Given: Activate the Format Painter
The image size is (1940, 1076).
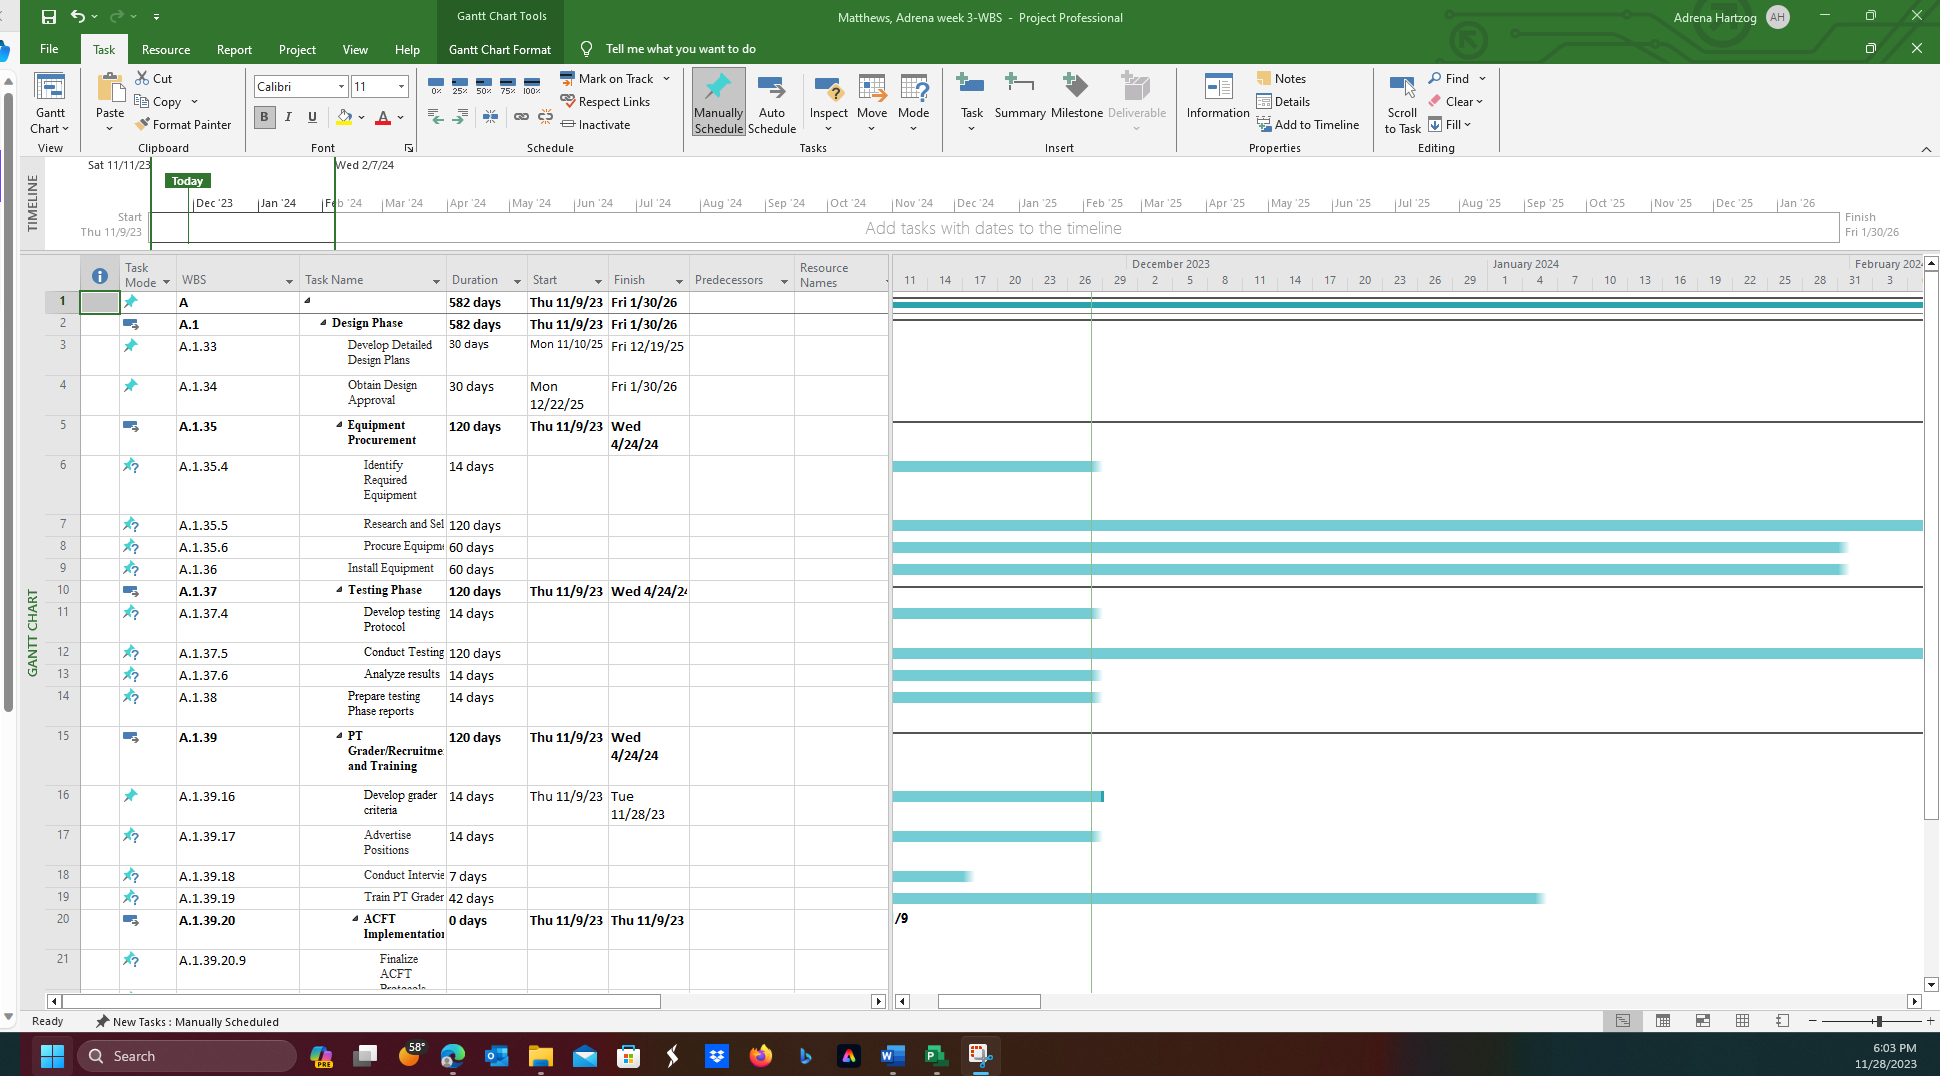Looking at the screenshot, I should 183,124.
